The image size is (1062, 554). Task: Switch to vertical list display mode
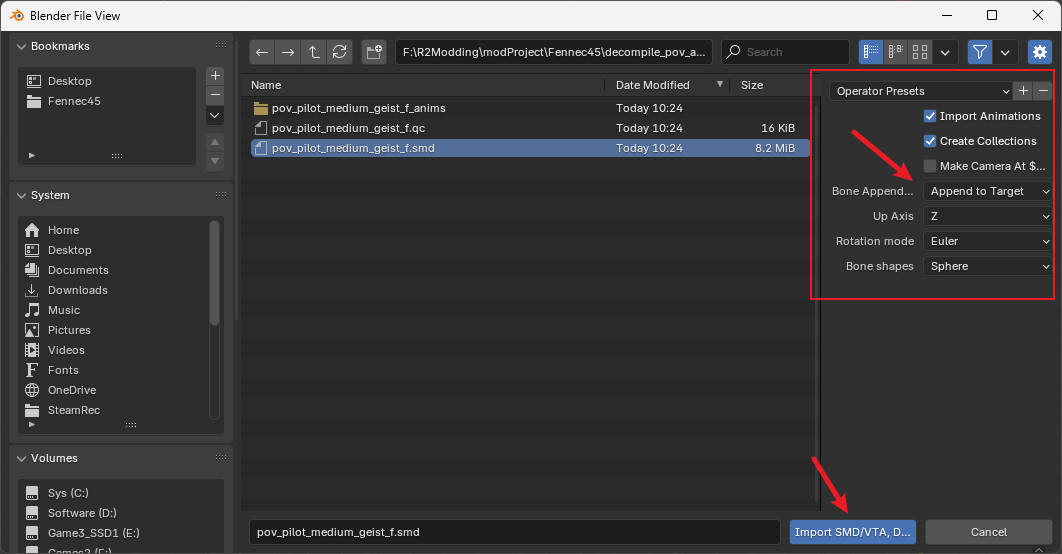(x=871, y=52)
